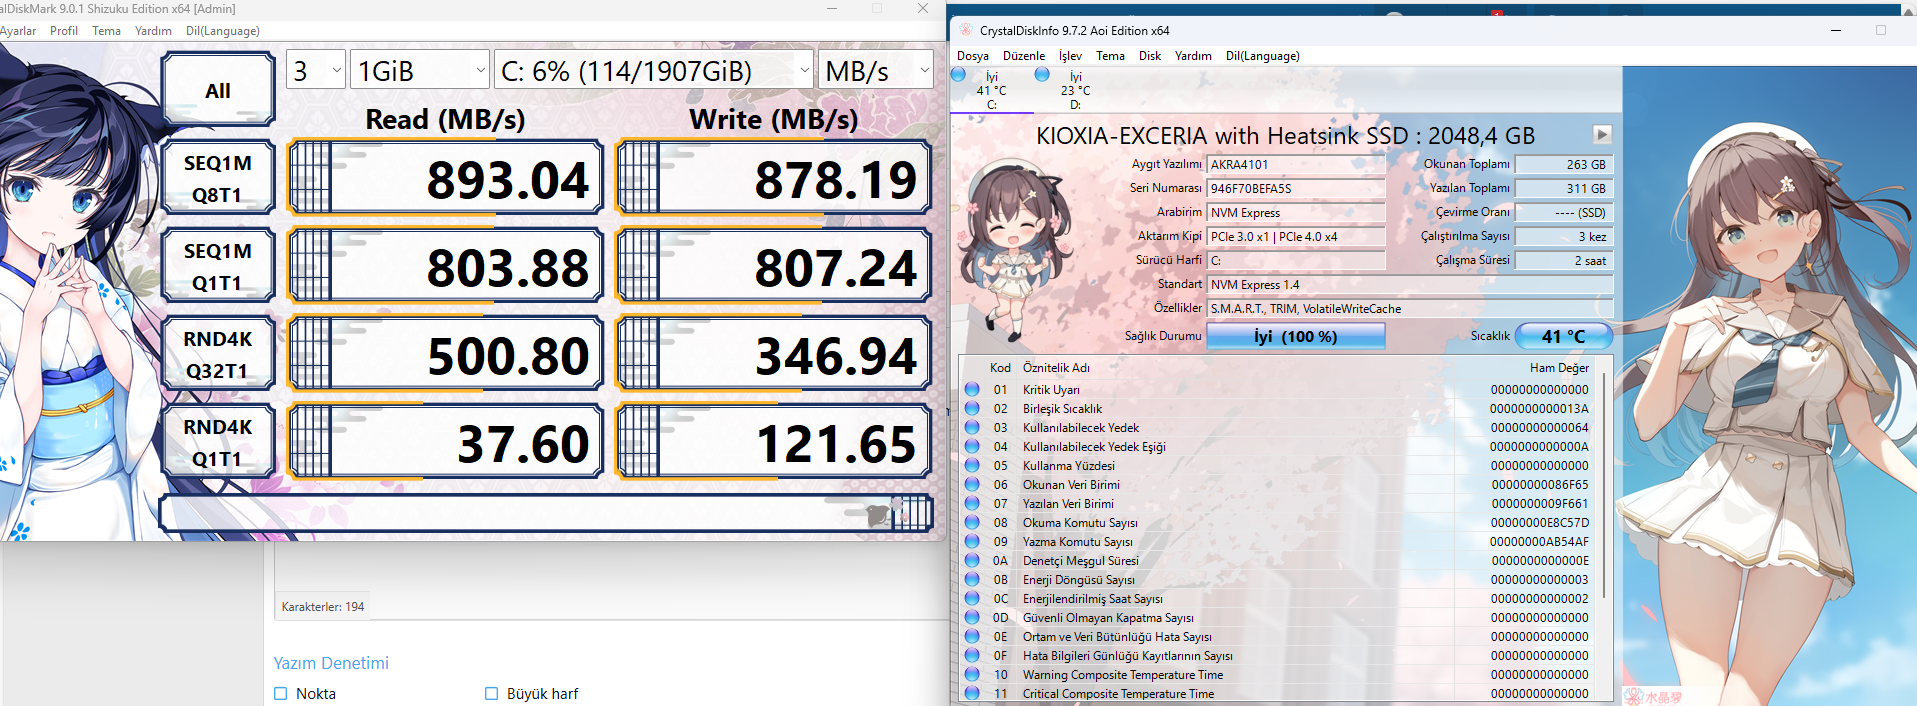The image size is (1917, 706).
Task: Click status icon for 0A Denetçi Meşgul Süresi
Action: 972,560
